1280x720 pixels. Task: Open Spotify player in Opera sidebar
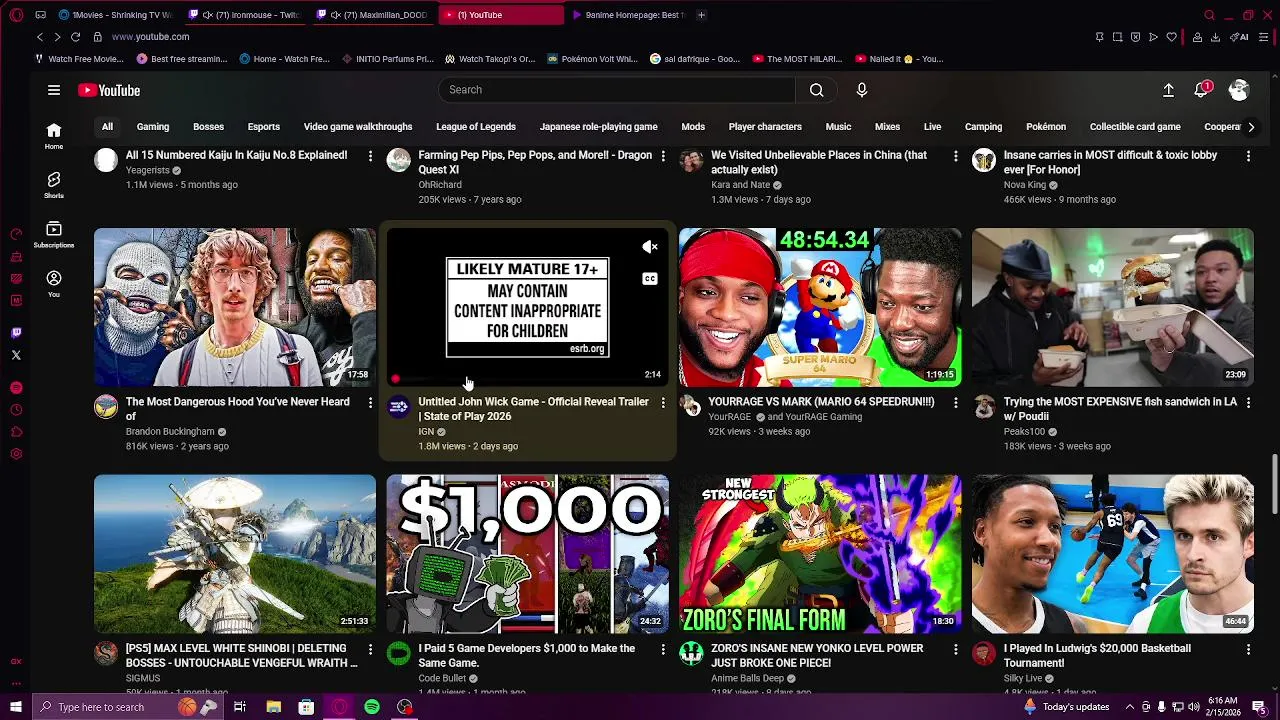[16, 387]
